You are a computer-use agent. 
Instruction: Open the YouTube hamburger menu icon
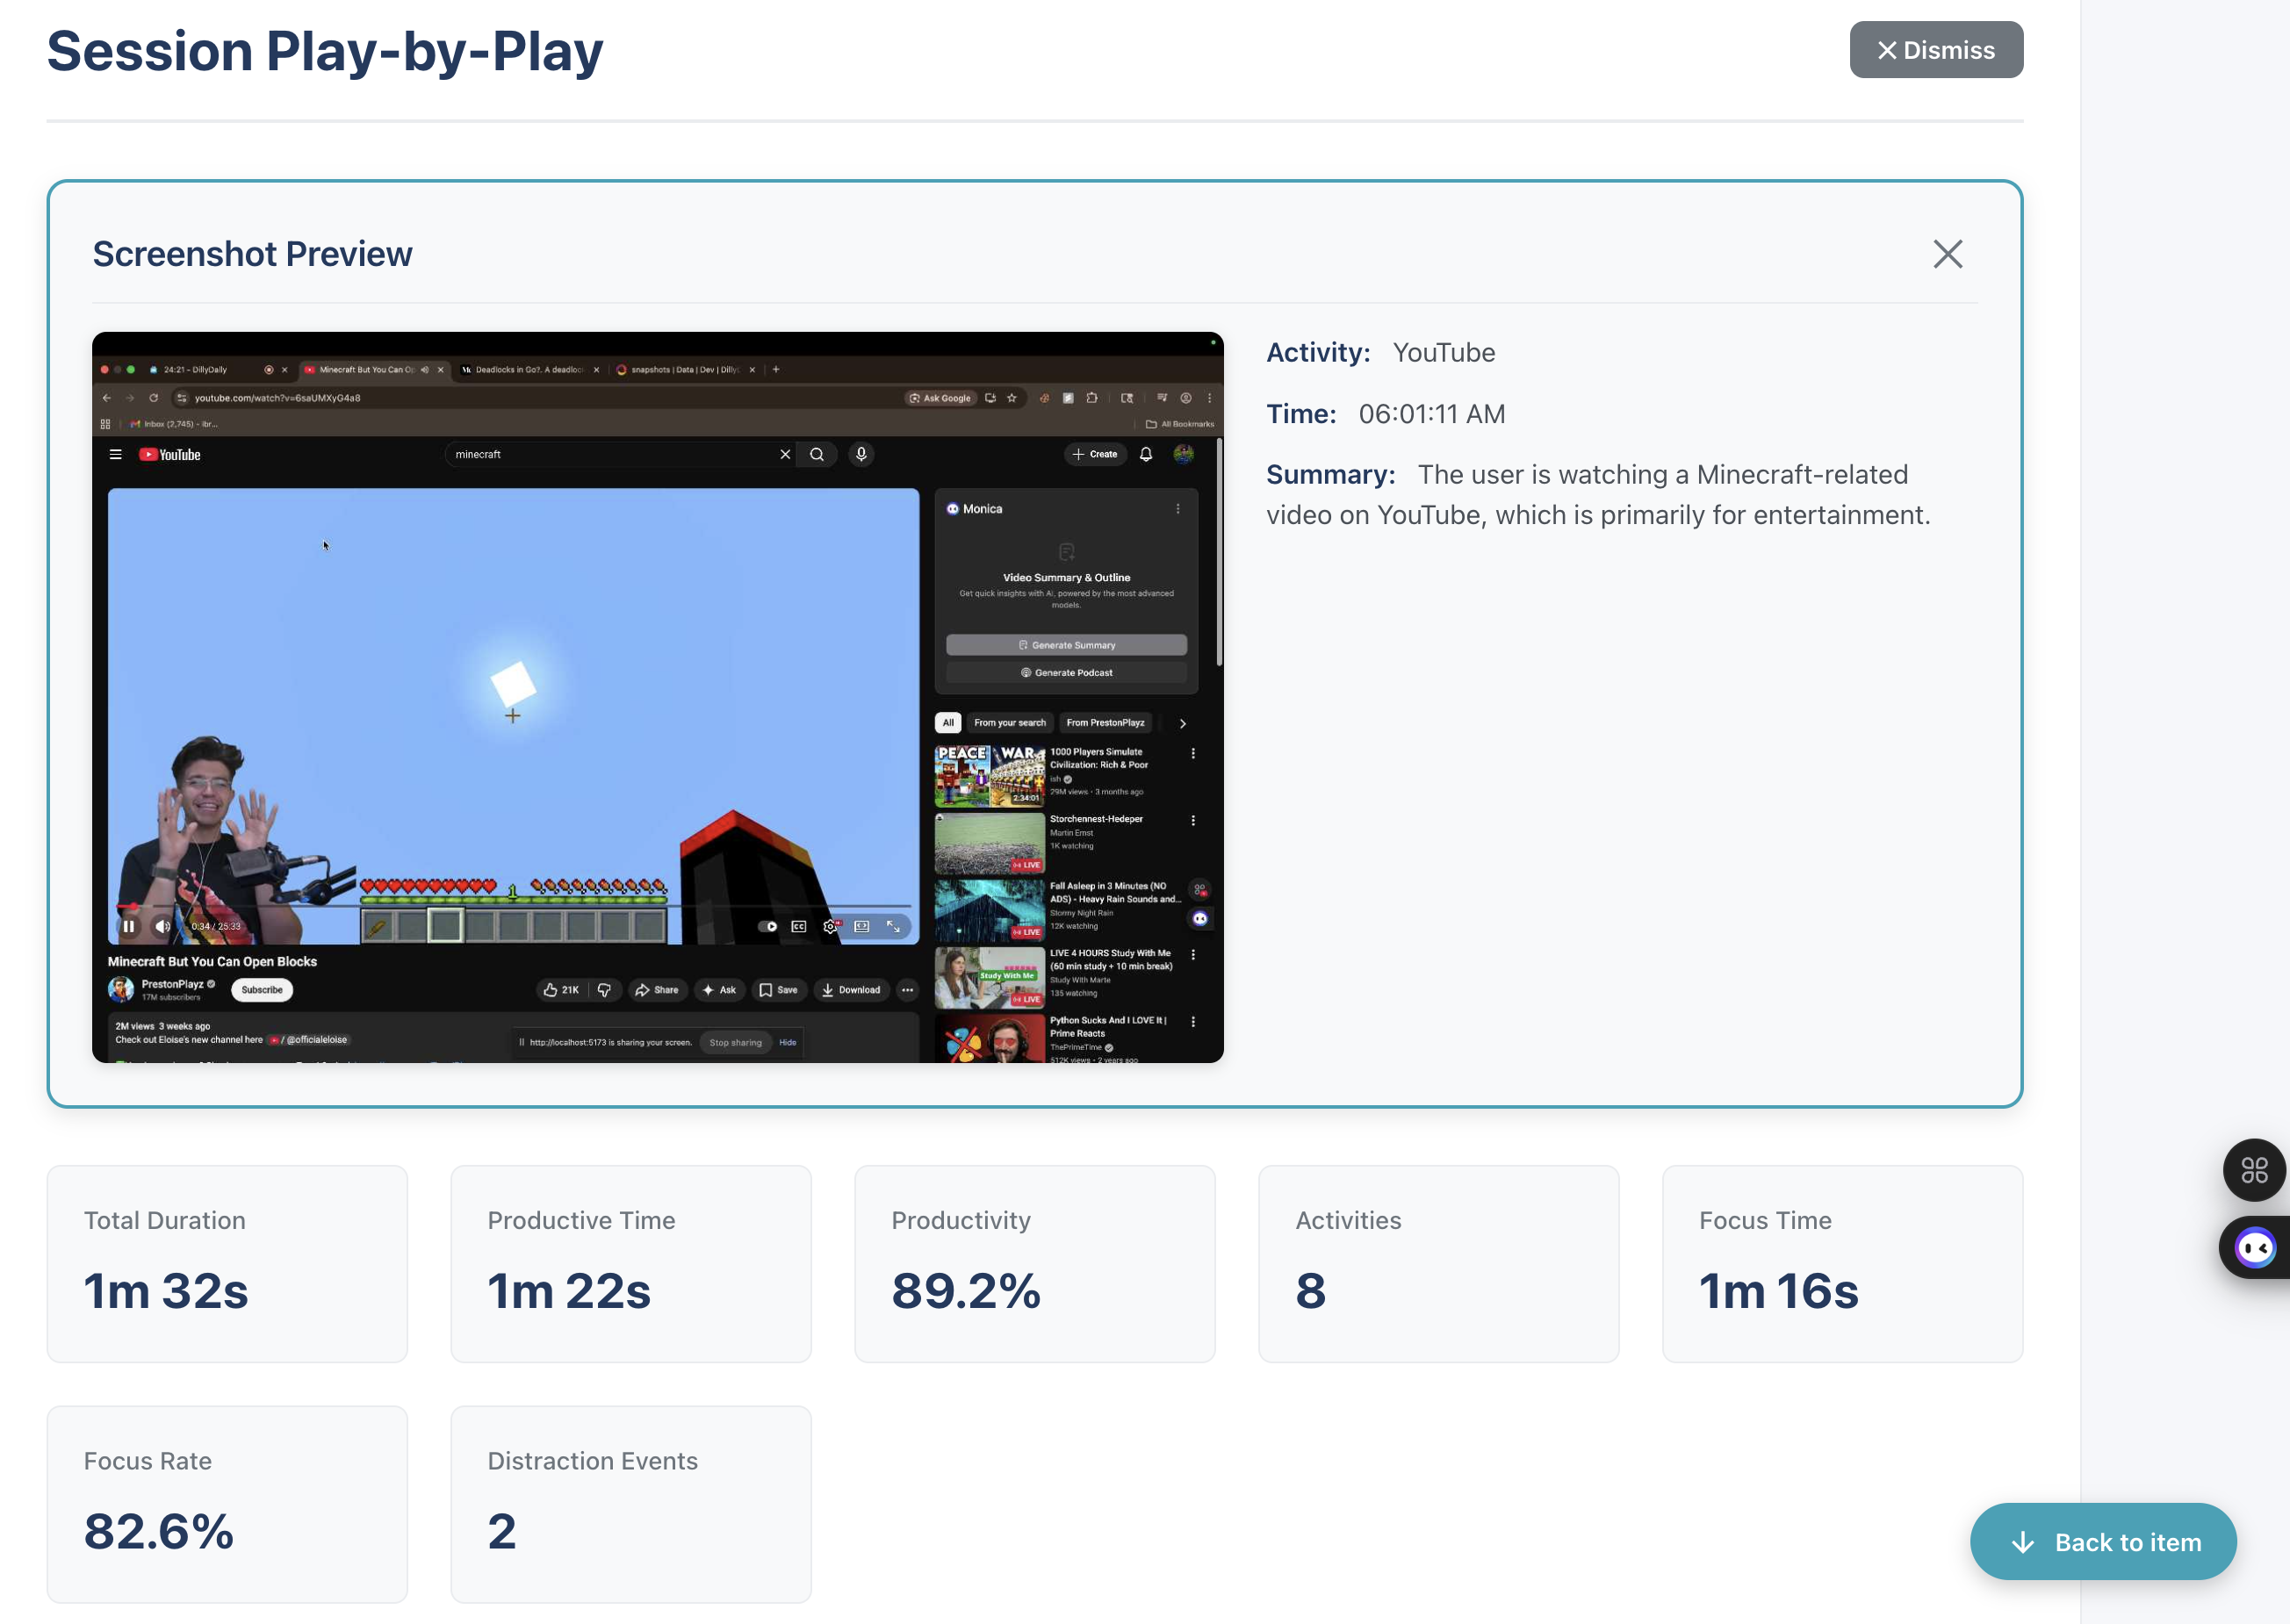[x=116, y=454]
